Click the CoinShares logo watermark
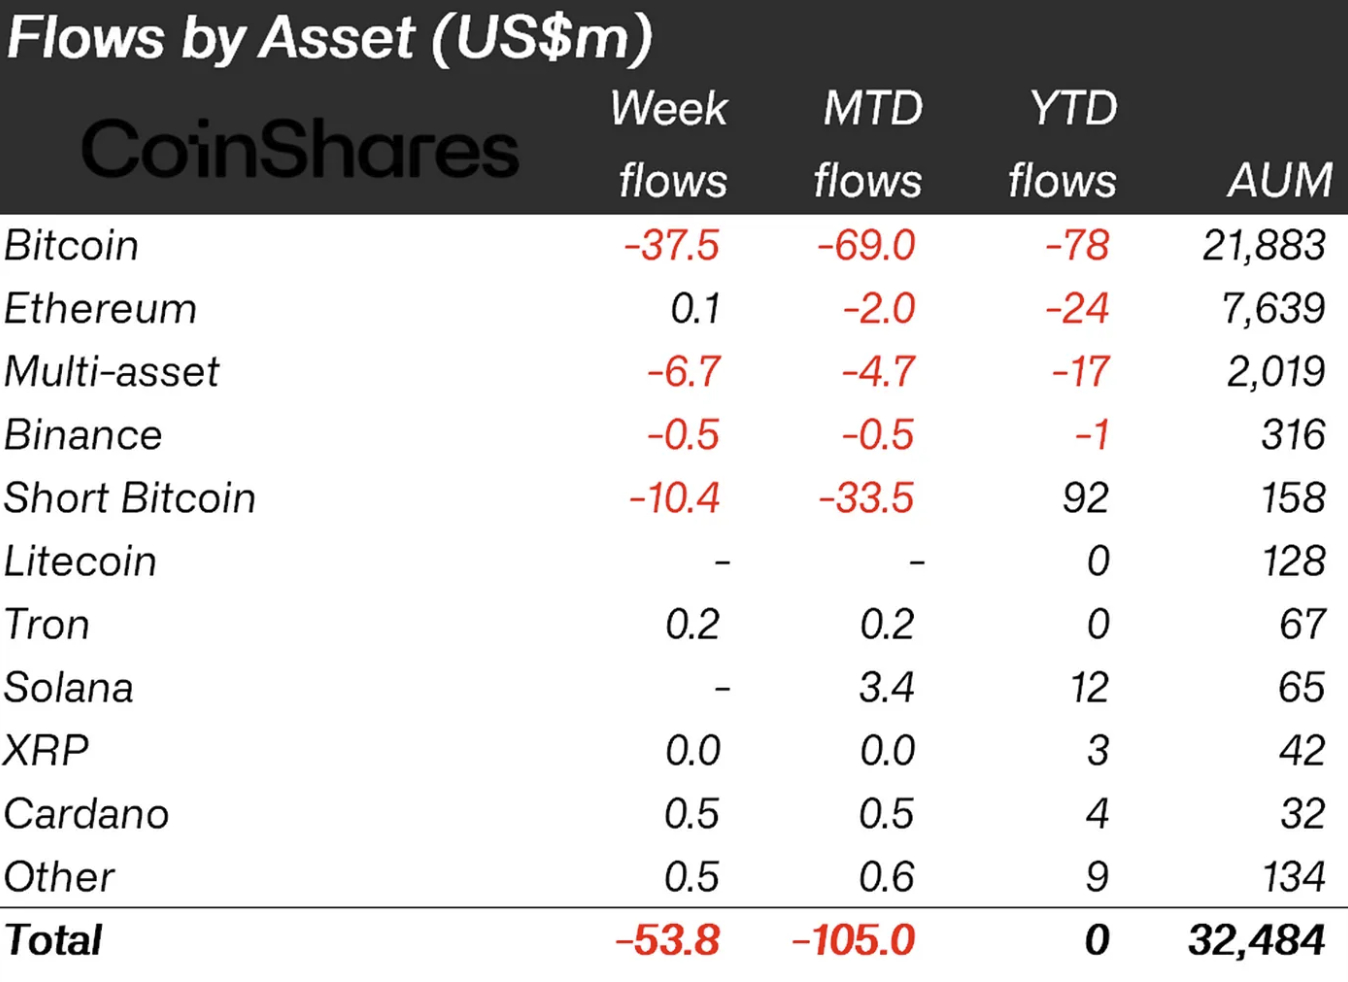Screen dimensions: 1348x982 pos(299,149)
